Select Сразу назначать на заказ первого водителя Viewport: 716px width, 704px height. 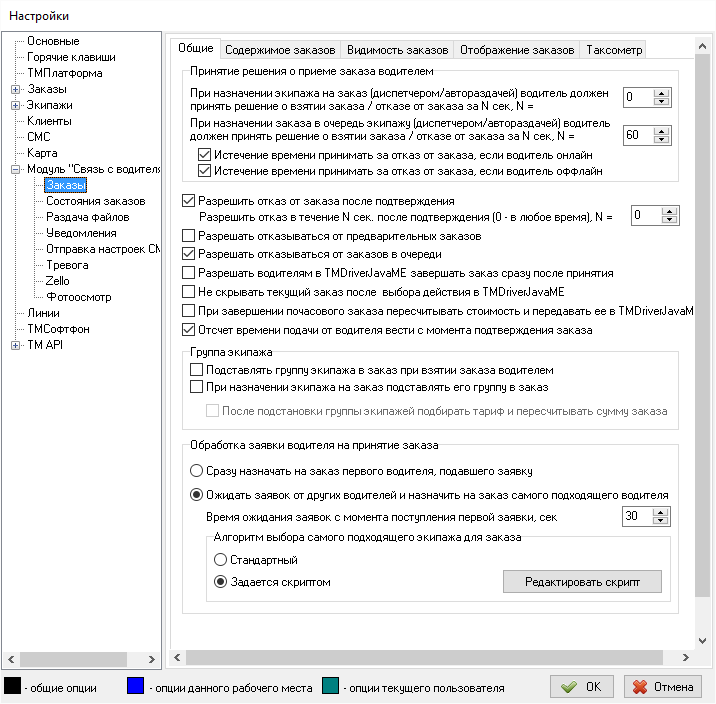(196, 470)
